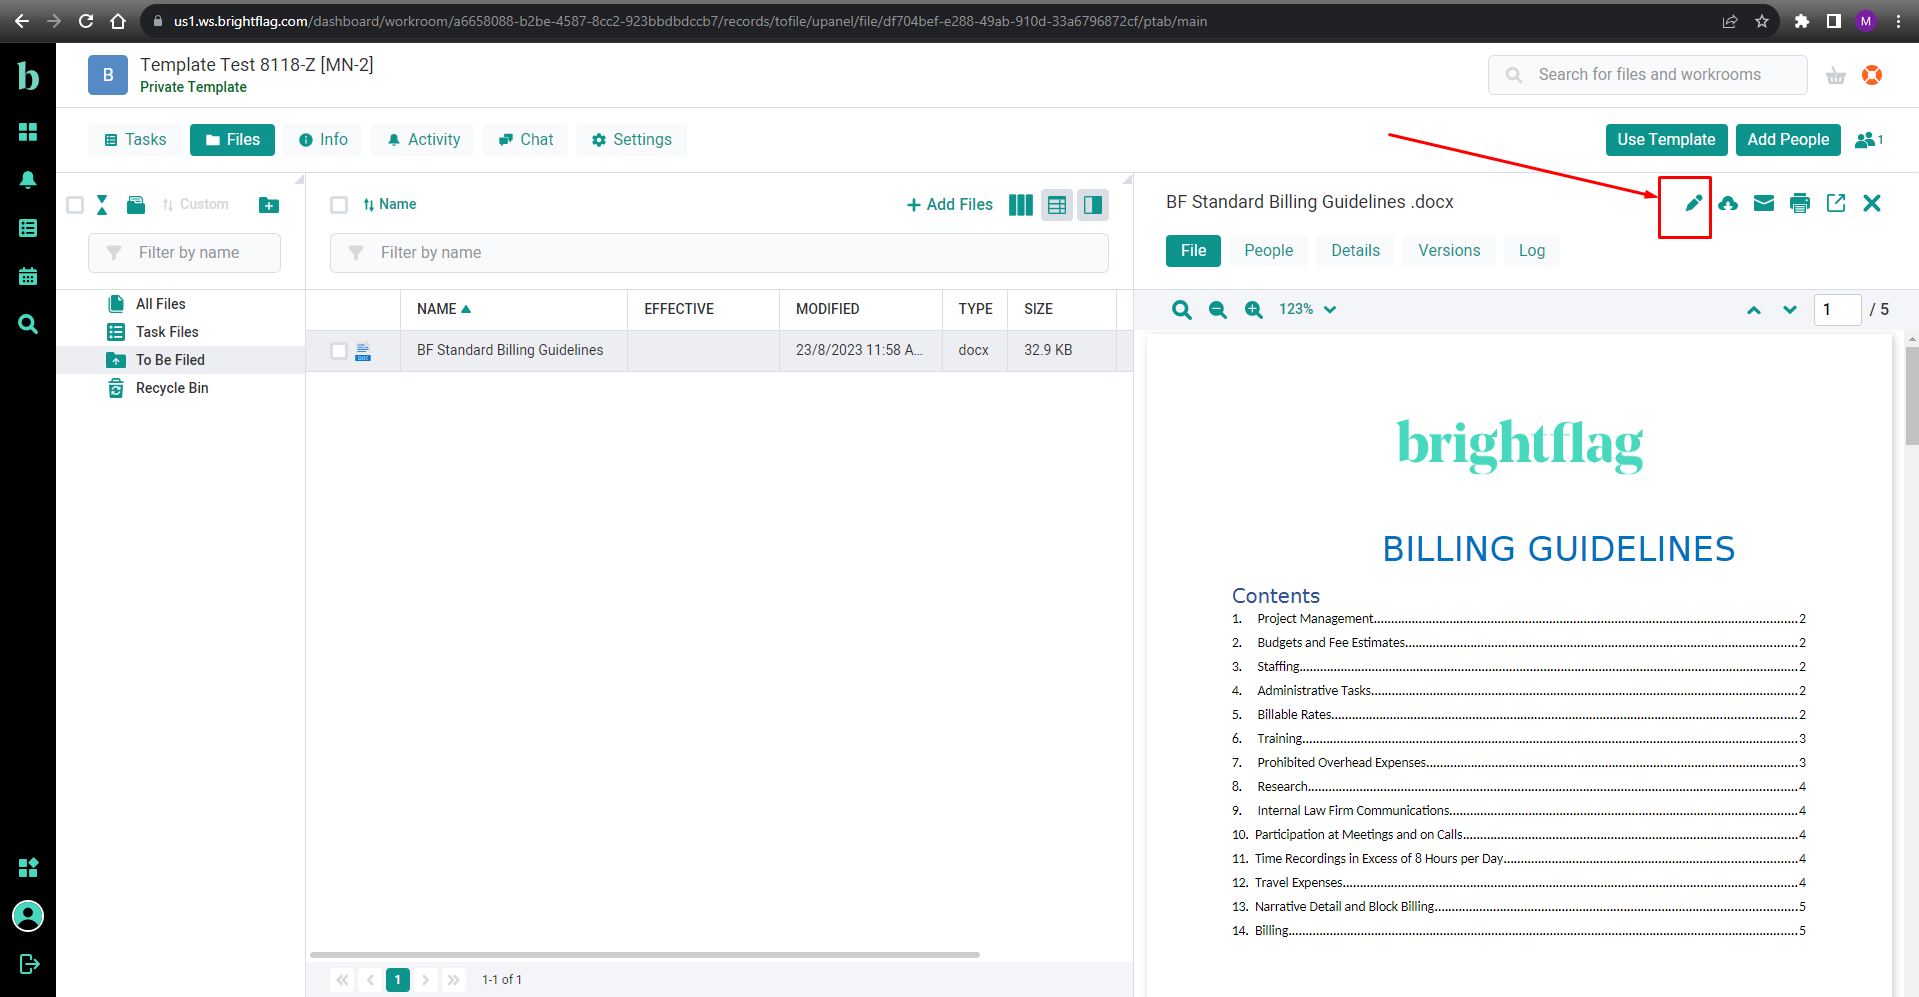The width and height of the screenshot is (1919, 997).
Task: Open the Activity tab
Action: click(x=424, y=140)
